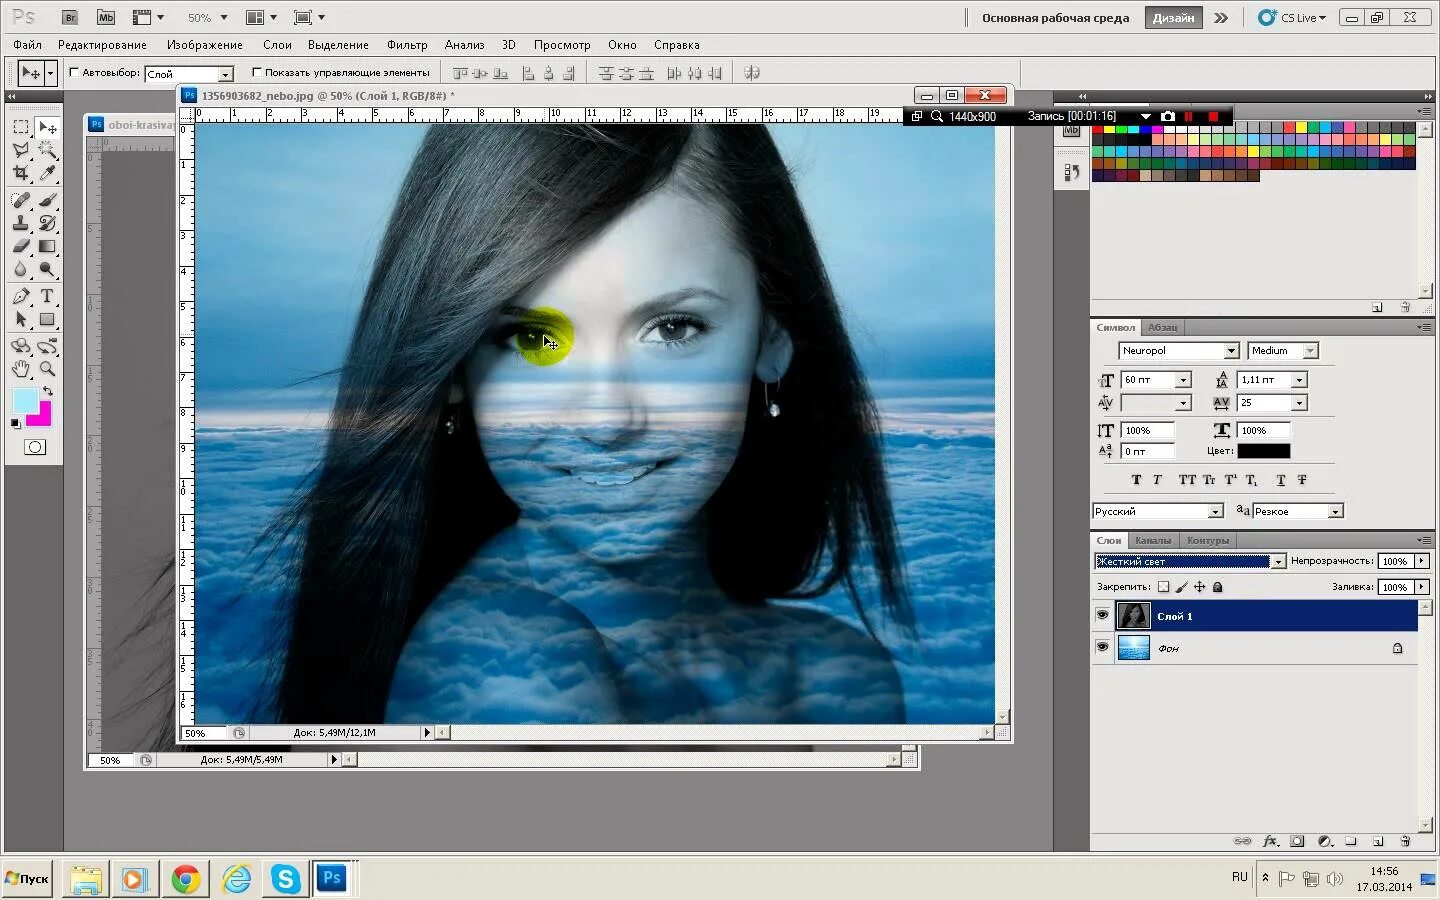The width and height of the screenshot is (1440, 900).
Task: Click the light blue foreground color swatch
Action: 25,401
